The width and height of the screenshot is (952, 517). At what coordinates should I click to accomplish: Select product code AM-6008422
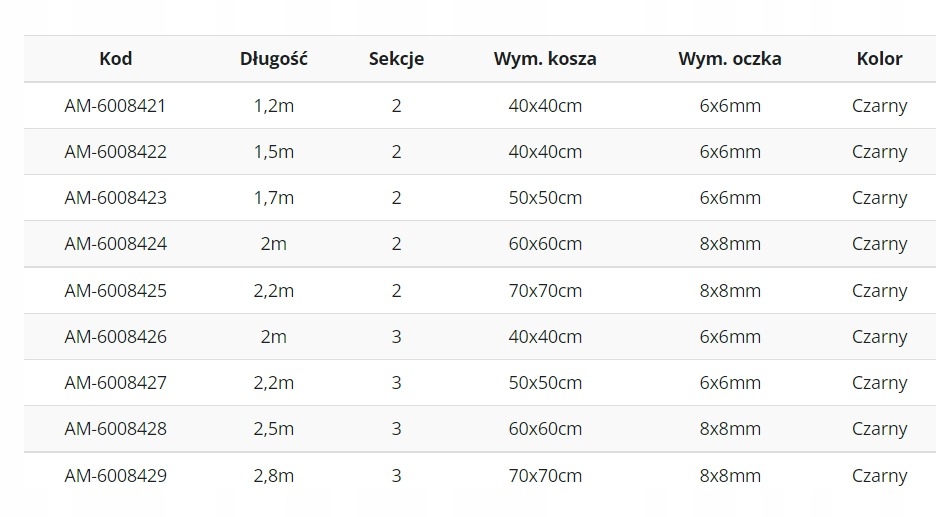tap(115, 152)
